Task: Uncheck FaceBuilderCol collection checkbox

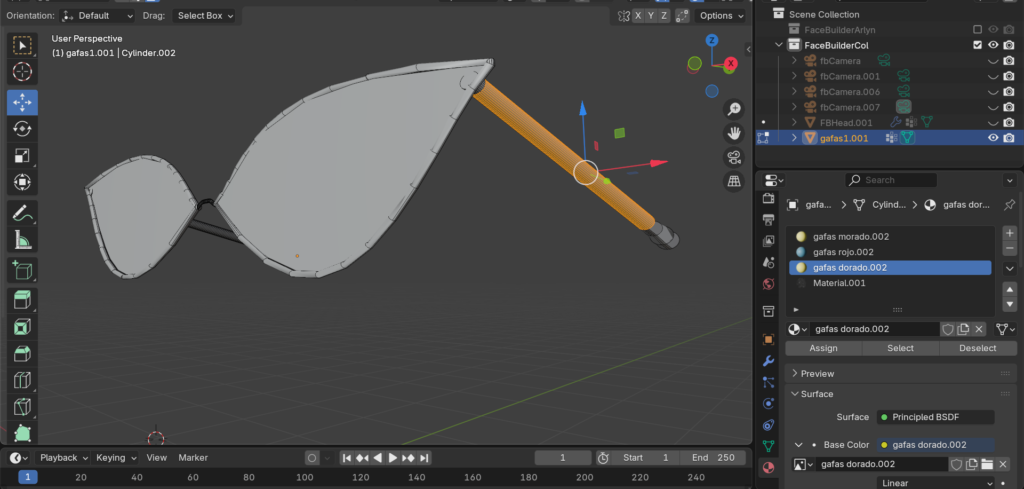Action: pyautogui.click(x=977, y=45)
